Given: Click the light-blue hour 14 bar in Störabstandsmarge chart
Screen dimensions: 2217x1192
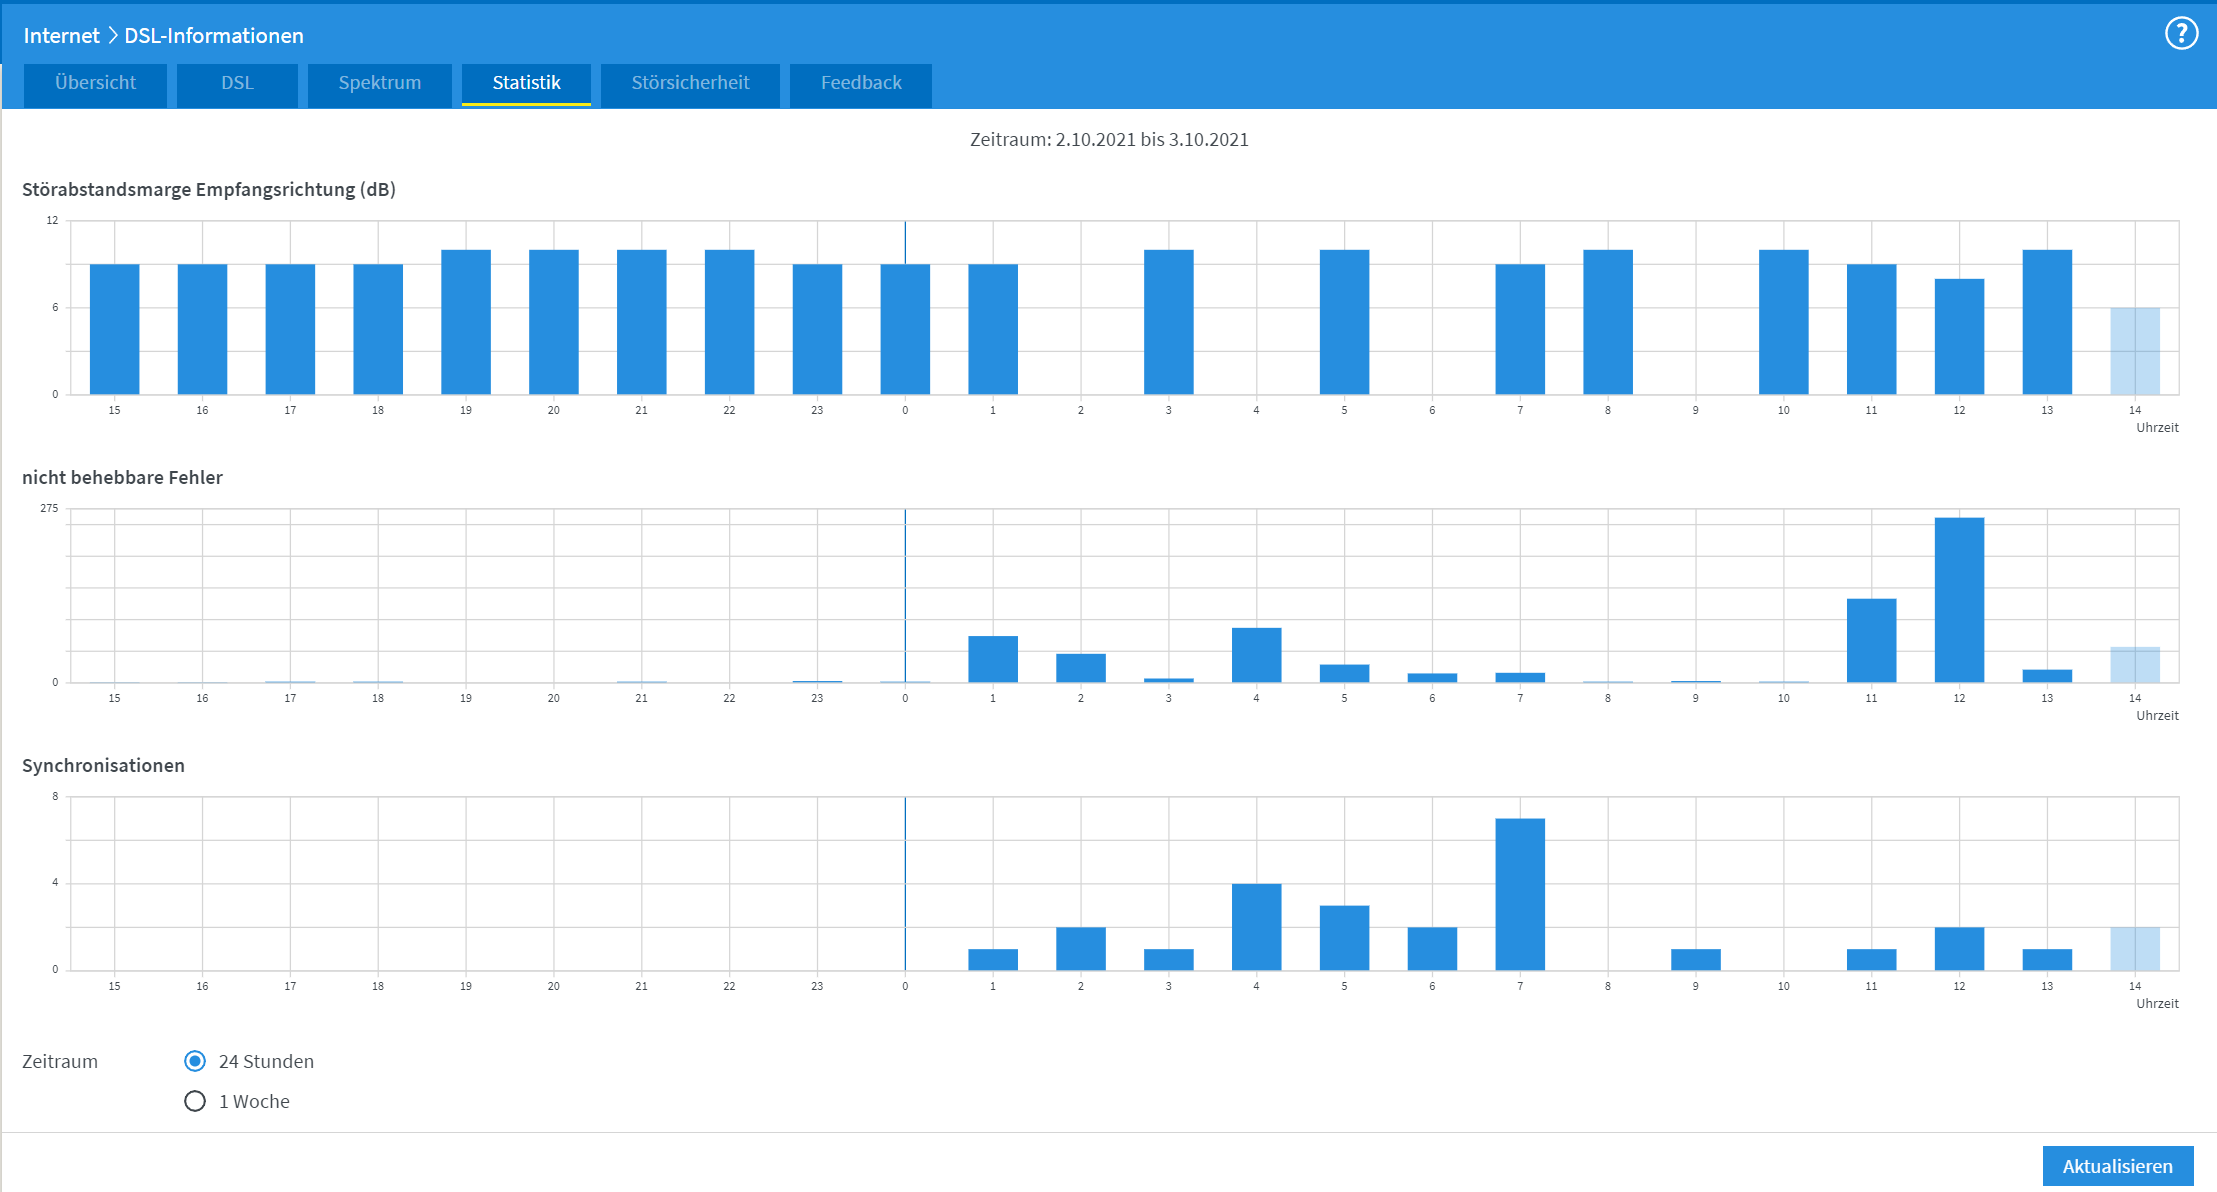Looking at the screenshot, I should point(2135,351).
